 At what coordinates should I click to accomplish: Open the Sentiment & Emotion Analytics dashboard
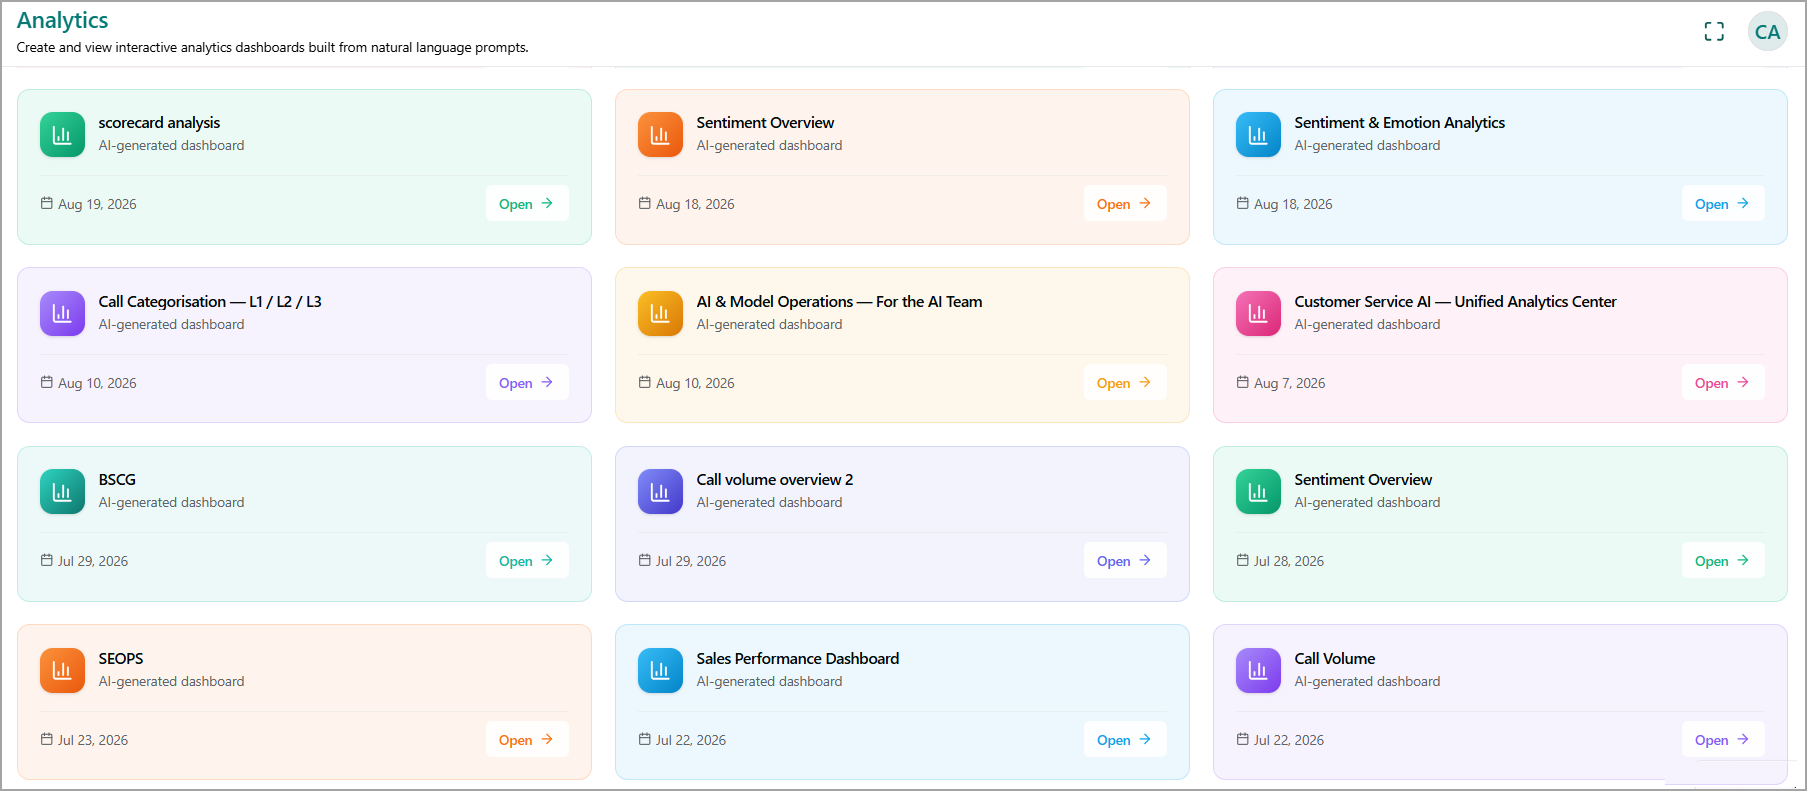[x=1723, y=204]
